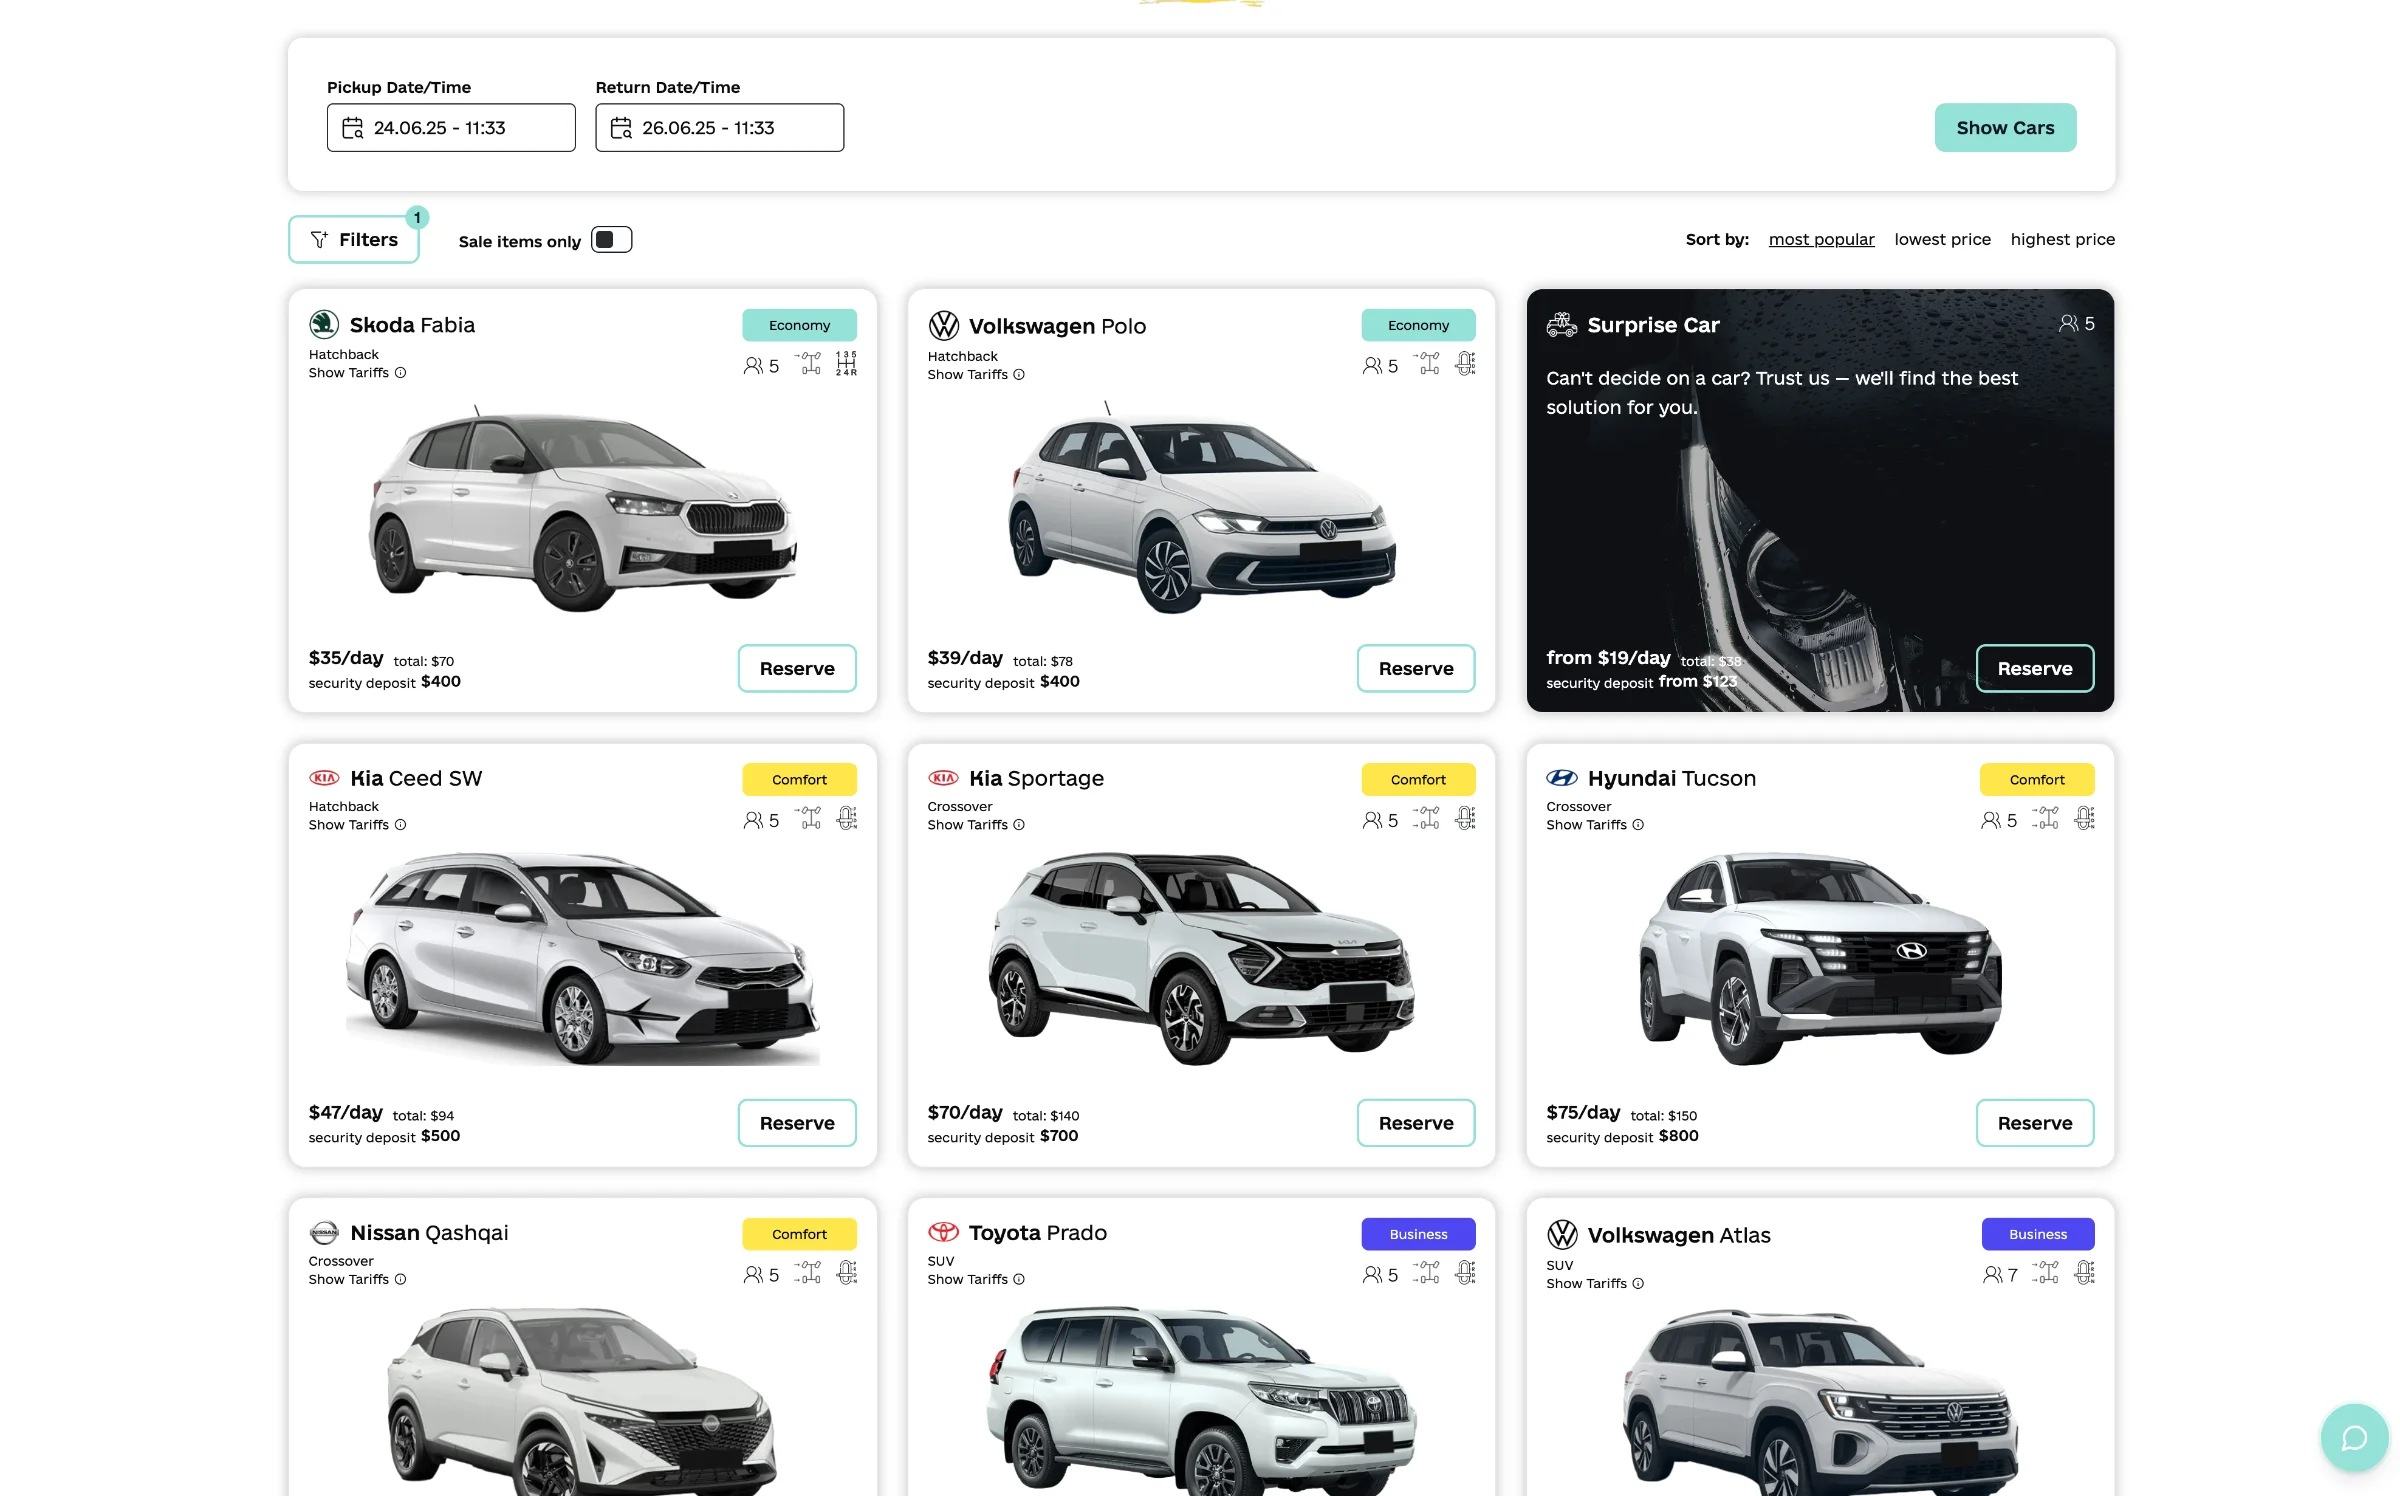Click the gearbox icon on Kia Sportage
Screen dimensions: 2400x1496
(x=1465, y=818)
